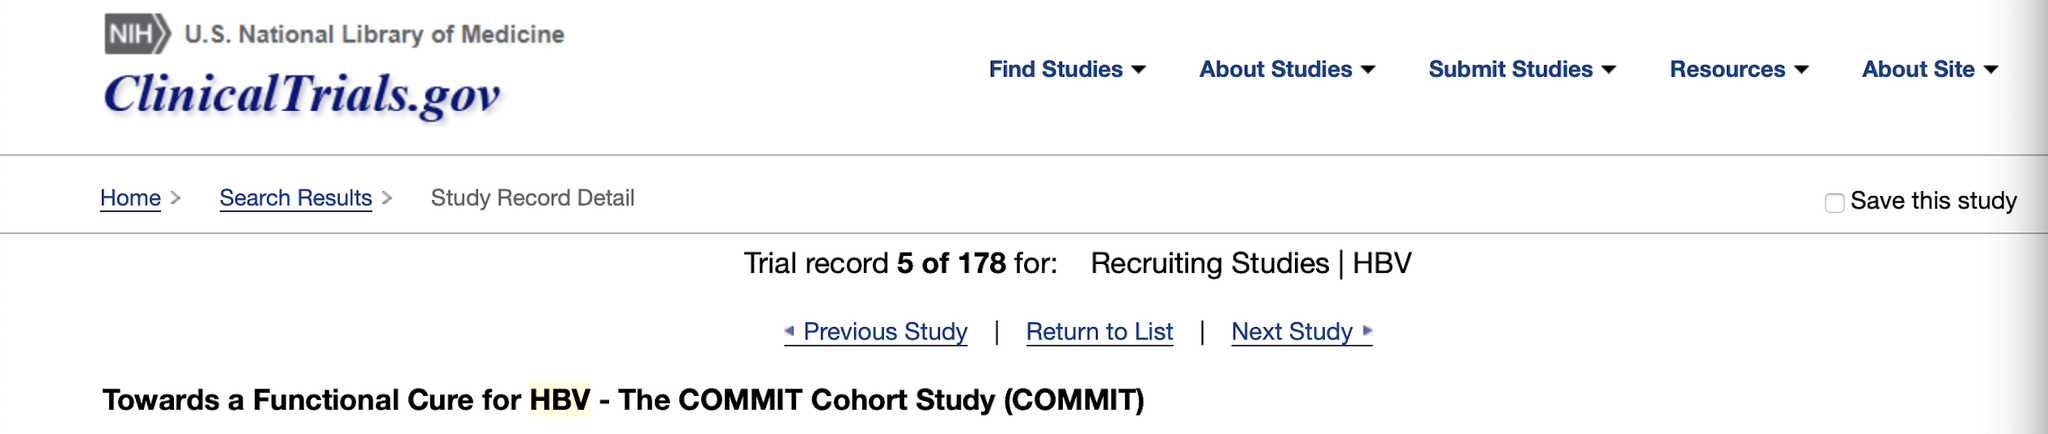This screenshot has height=434, width=2048.
Task: Click the chevron after Search Results
Action: point(387,198)
